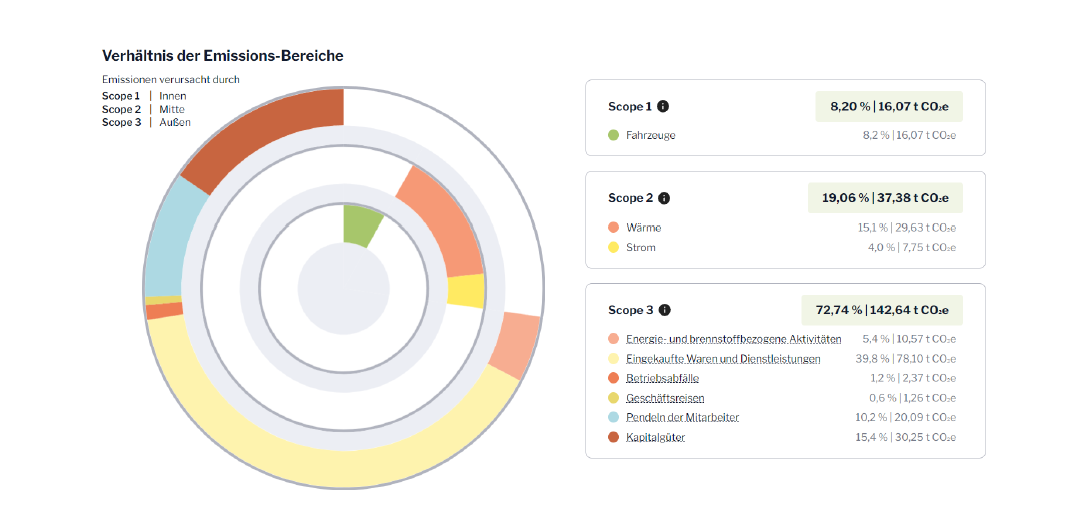
Task: Click the orange Wärme legend dot
Action: coord(613,228)
